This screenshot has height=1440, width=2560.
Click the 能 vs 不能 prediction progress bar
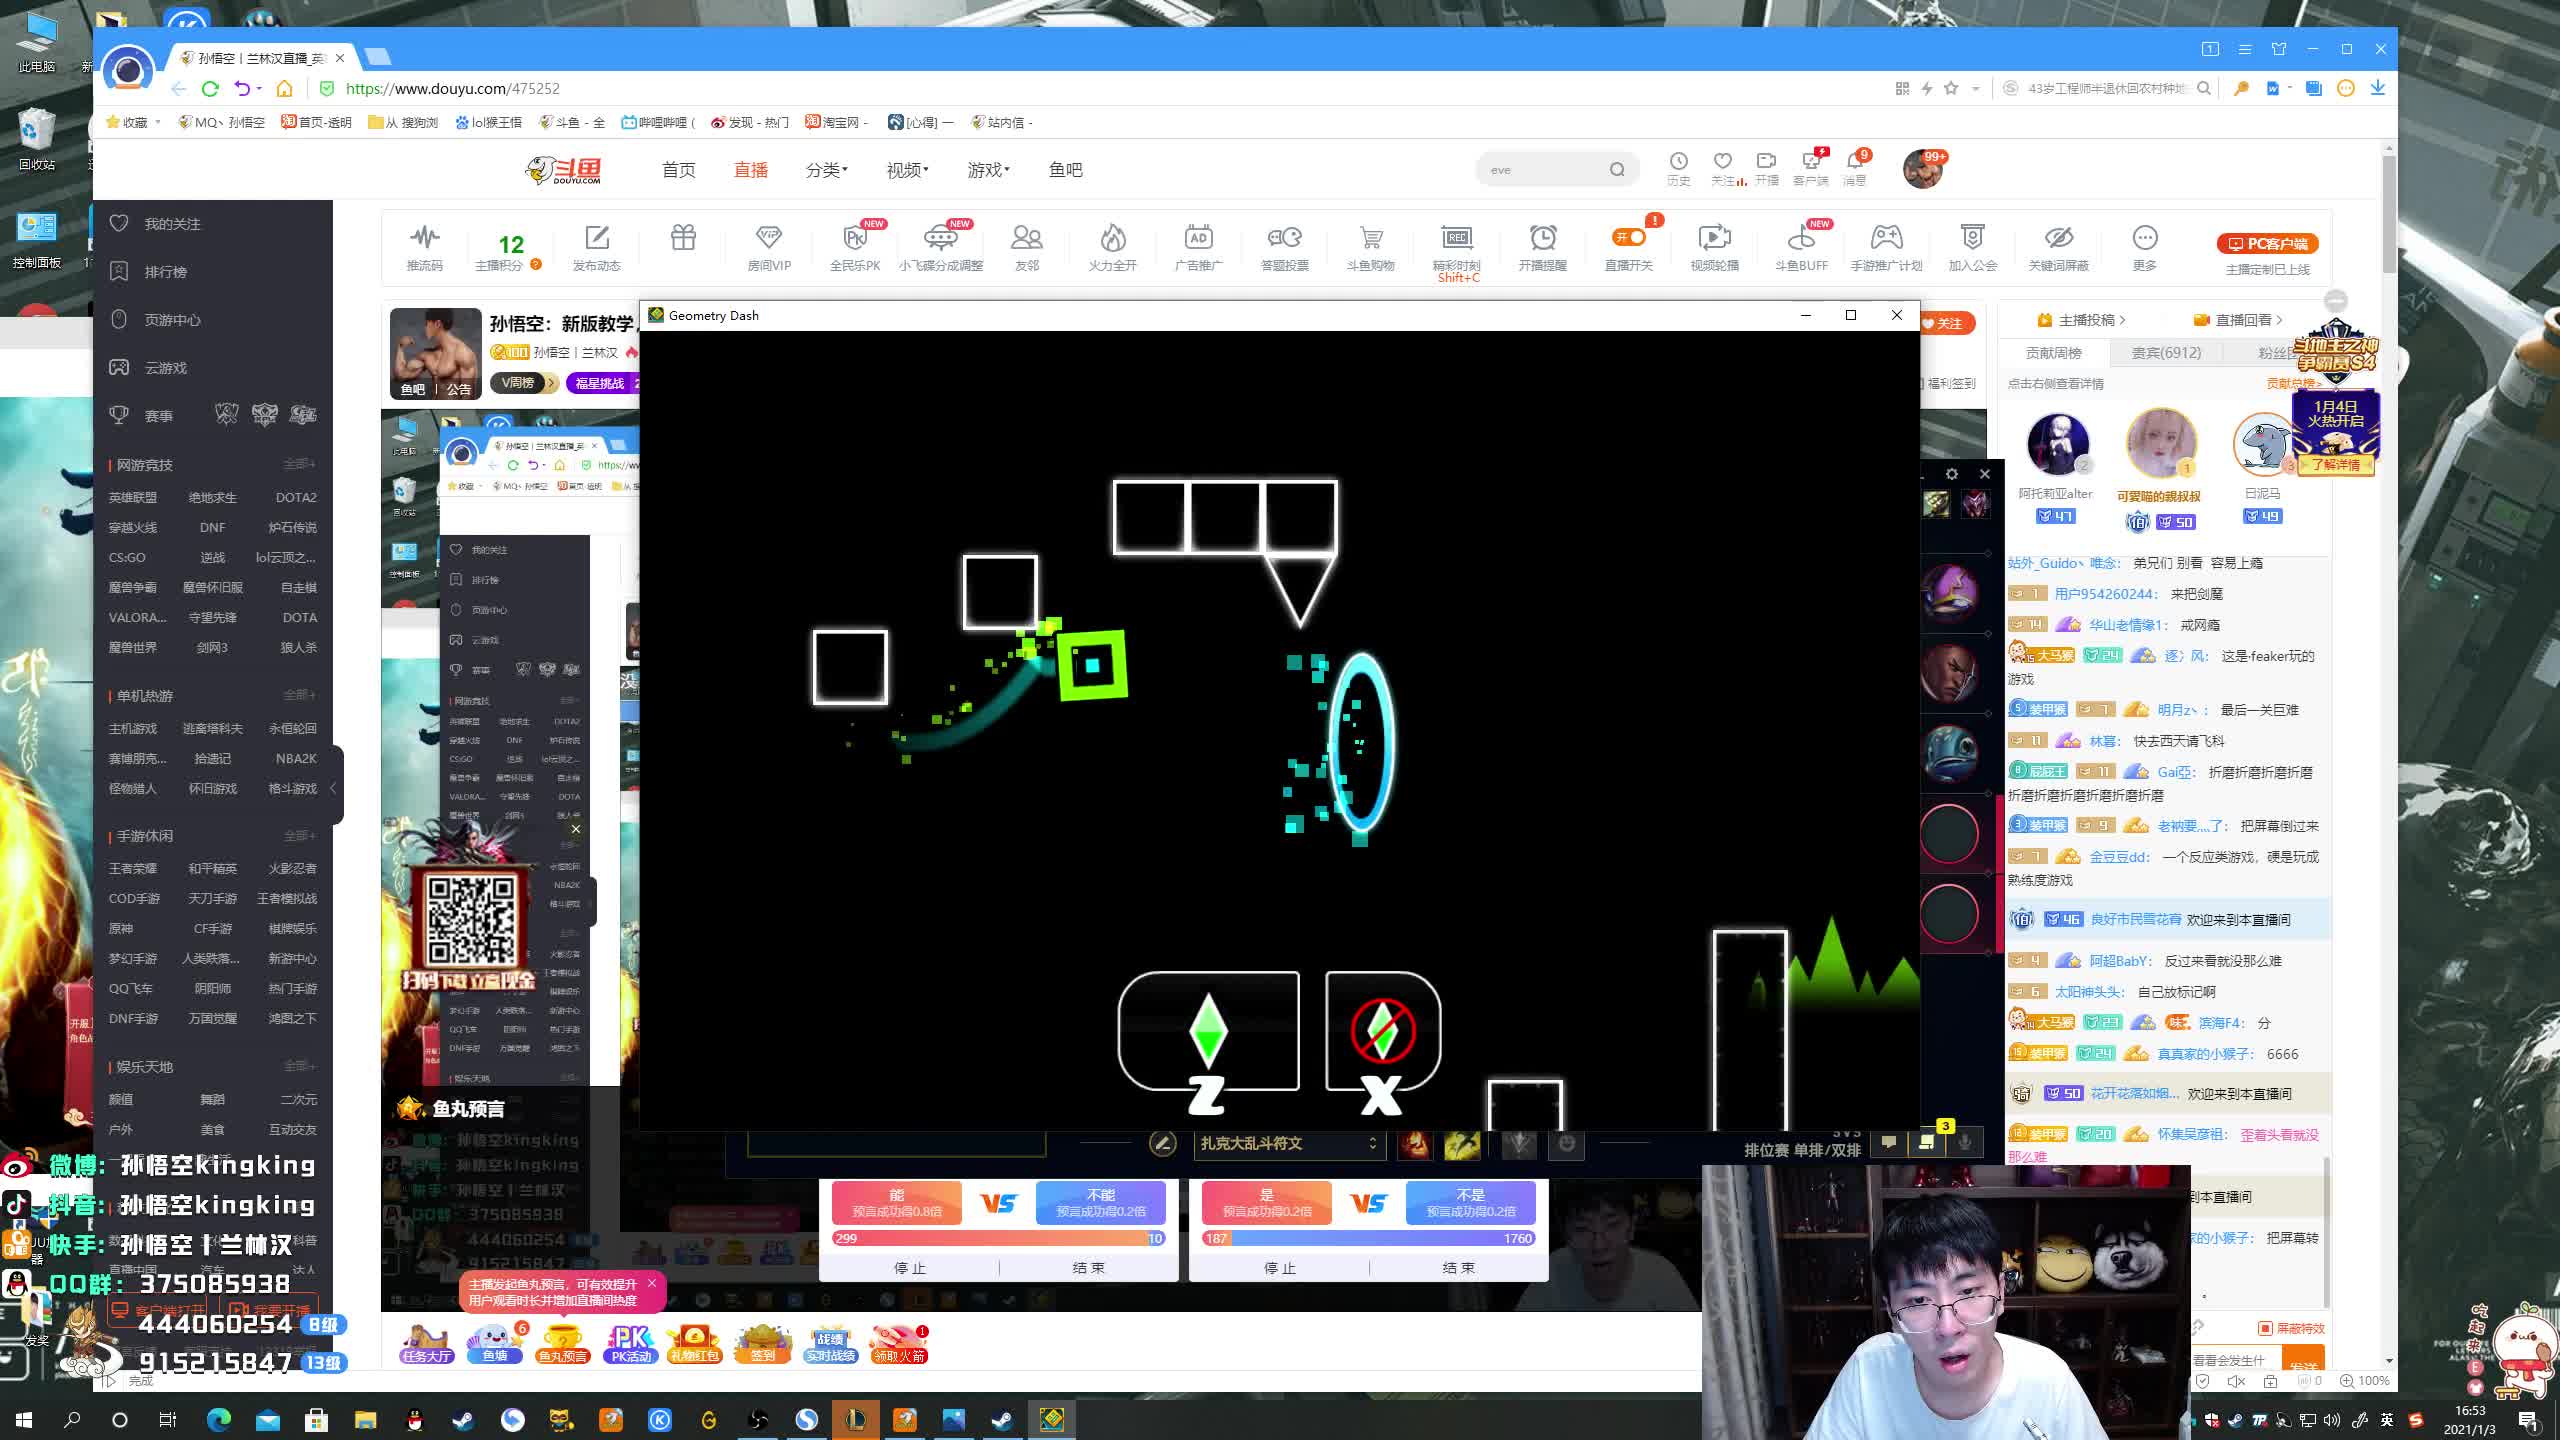[998, 1238]
